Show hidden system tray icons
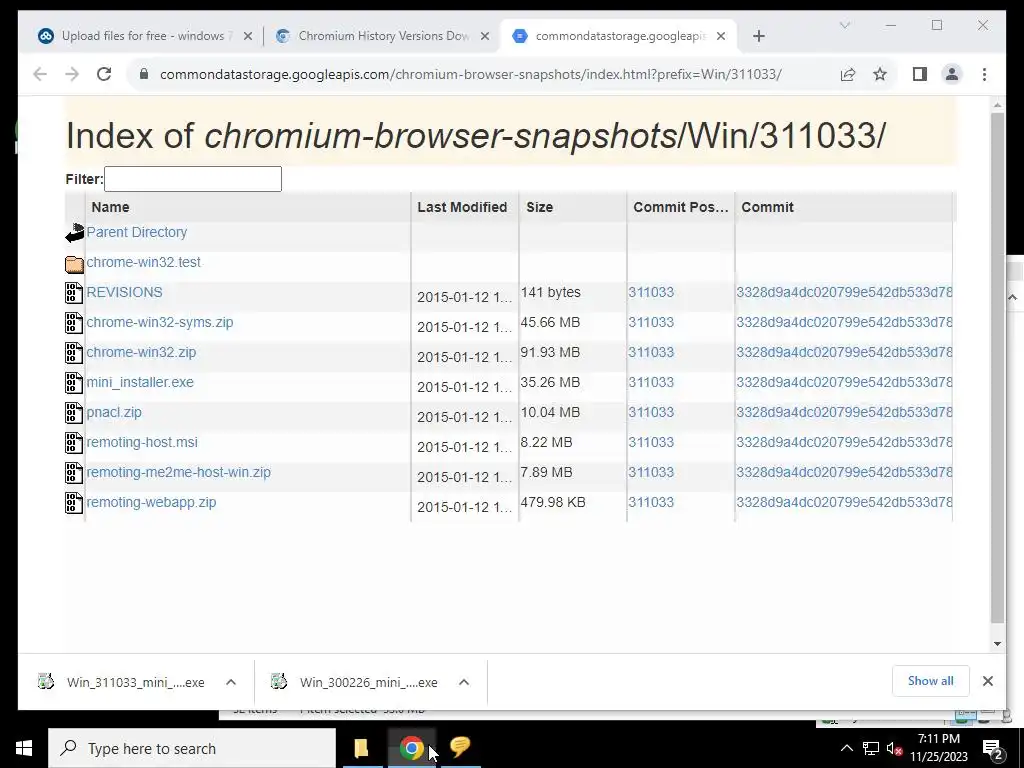The width and height of the screenshot is (1024, 768). point(846,748)
